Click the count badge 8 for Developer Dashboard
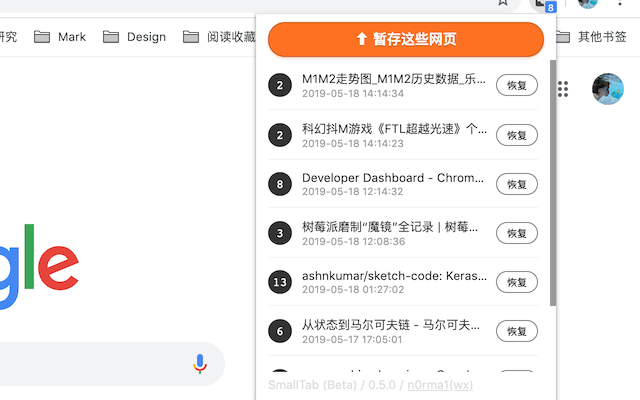 280,184
